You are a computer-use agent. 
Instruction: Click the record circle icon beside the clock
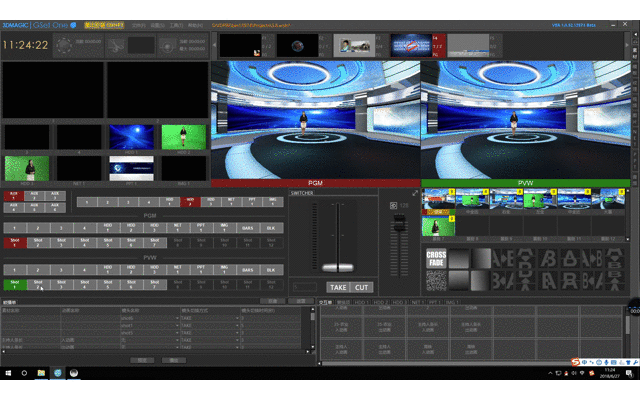point(64,45)
